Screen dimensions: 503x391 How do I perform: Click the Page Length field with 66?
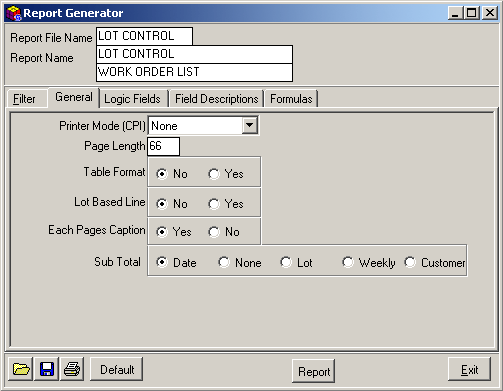[x=163, y=146]
